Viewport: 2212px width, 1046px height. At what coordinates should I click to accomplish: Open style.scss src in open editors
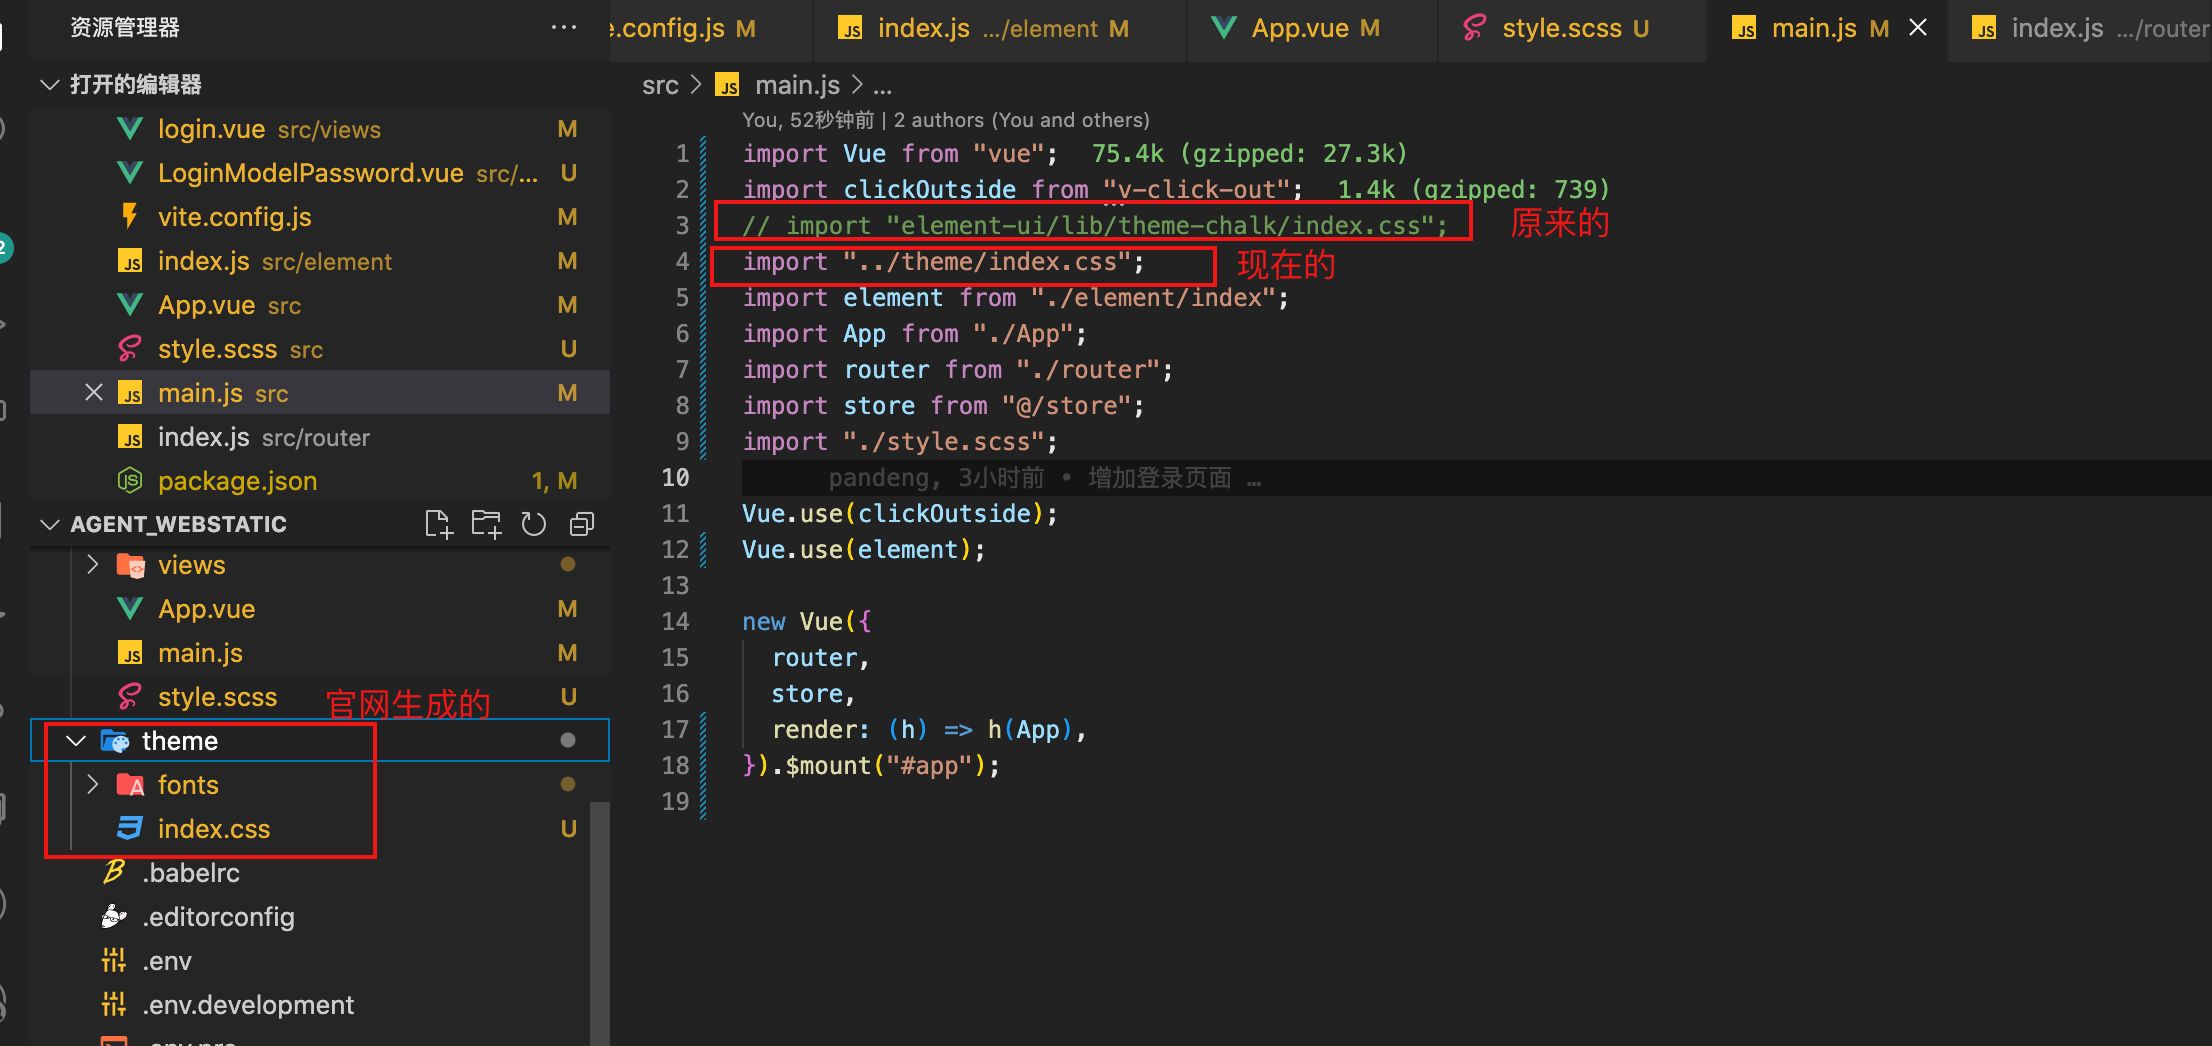(320, 349)
